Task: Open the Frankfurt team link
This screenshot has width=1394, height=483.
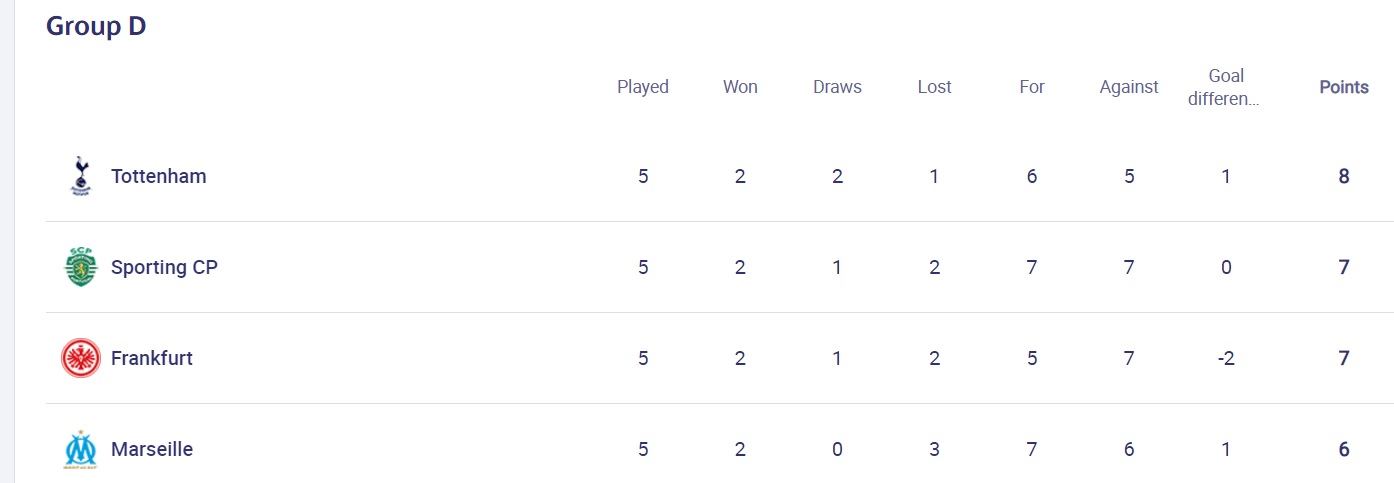Action: [x=152, y=358]
